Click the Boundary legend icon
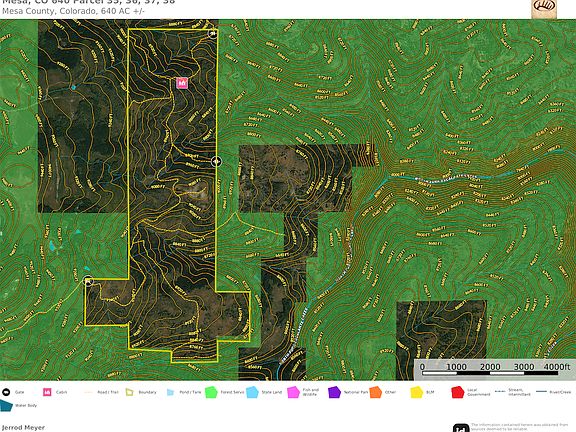The height and width of the screenshot is (432, 576). [x=130, y=392]
